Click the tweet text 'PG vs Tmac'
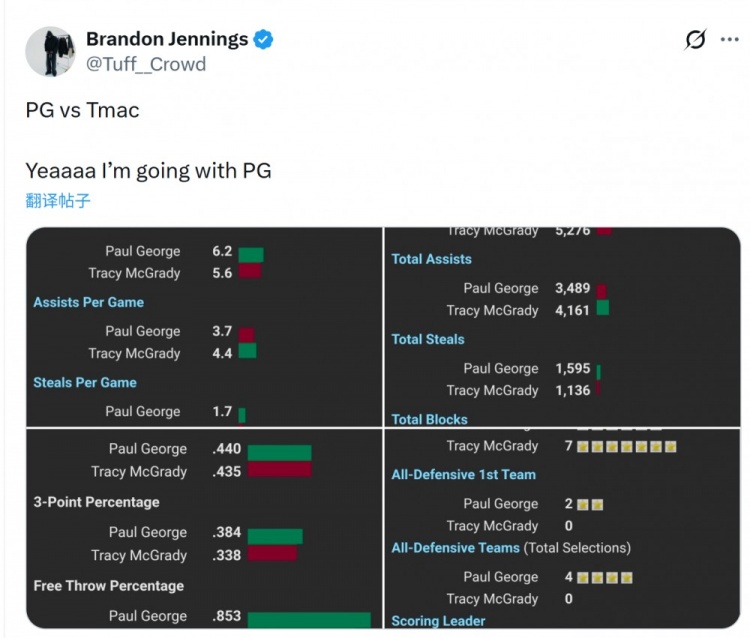The width and height of the screenshot is (750, 638). pos(83,110)
